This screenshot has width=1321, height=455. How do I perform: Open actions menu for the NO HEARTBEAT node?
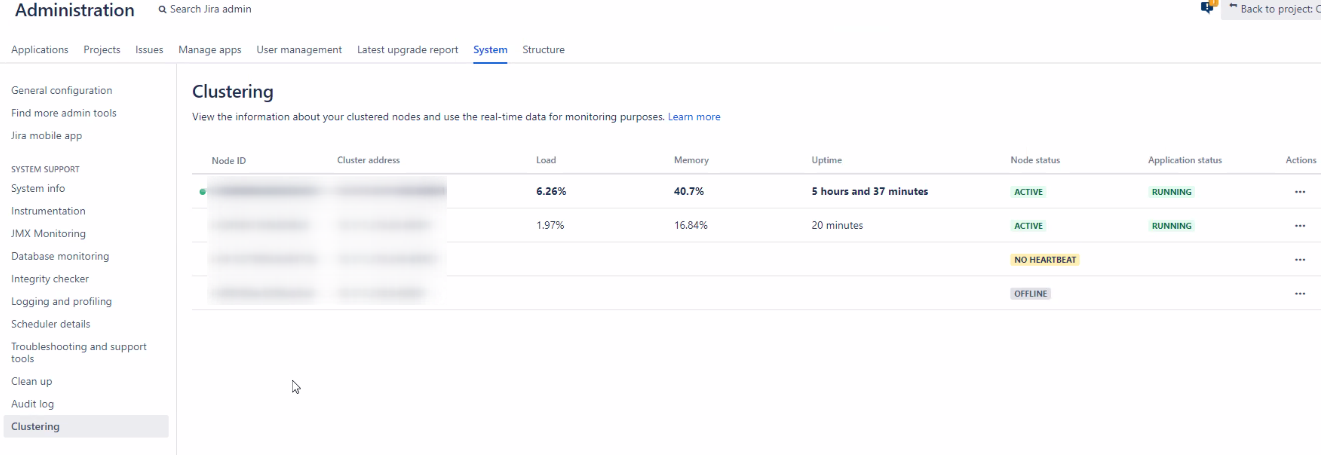(1299, 260)
